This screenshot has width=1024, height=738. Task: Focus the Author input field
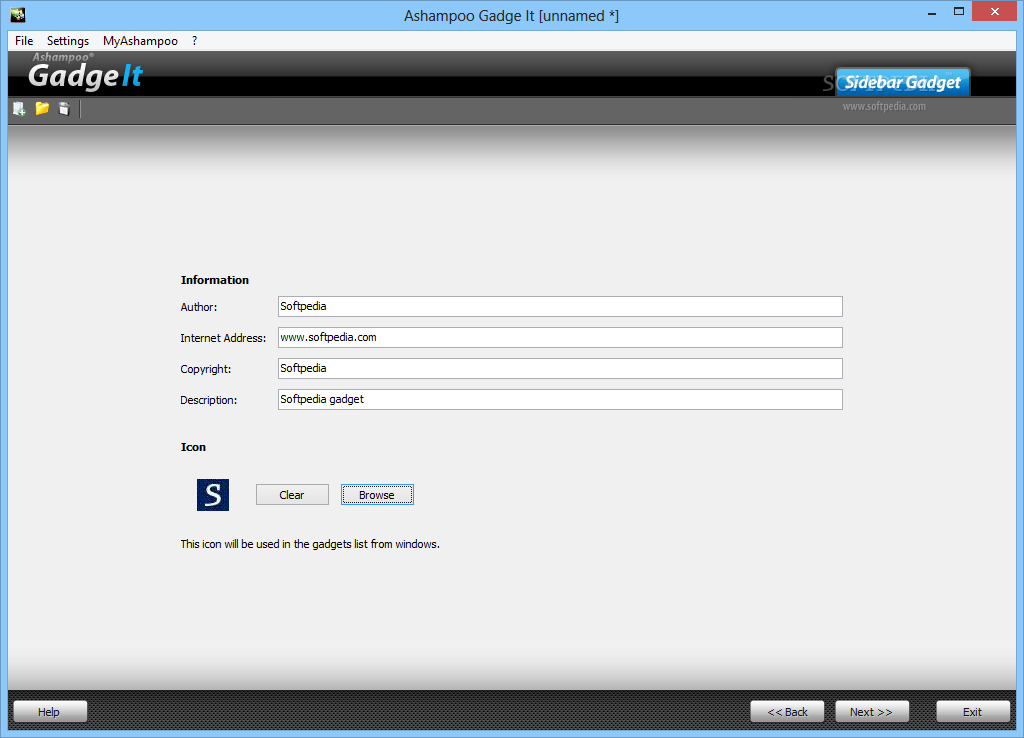tap(560, 306)
